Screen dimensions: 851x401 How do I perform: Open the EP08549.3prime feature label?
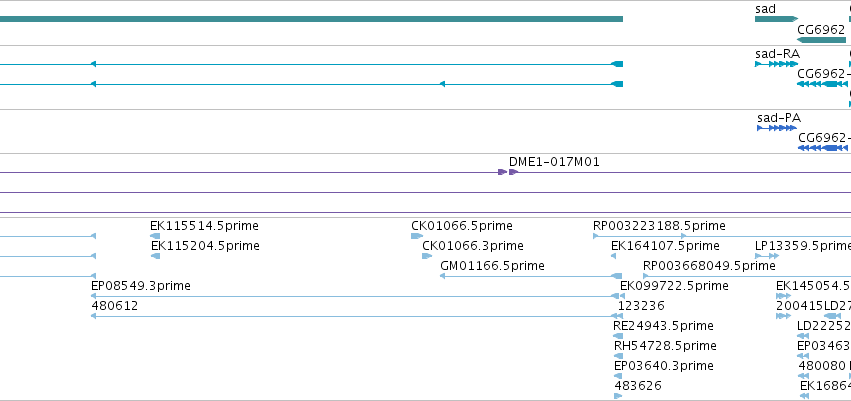coord(141,286)
